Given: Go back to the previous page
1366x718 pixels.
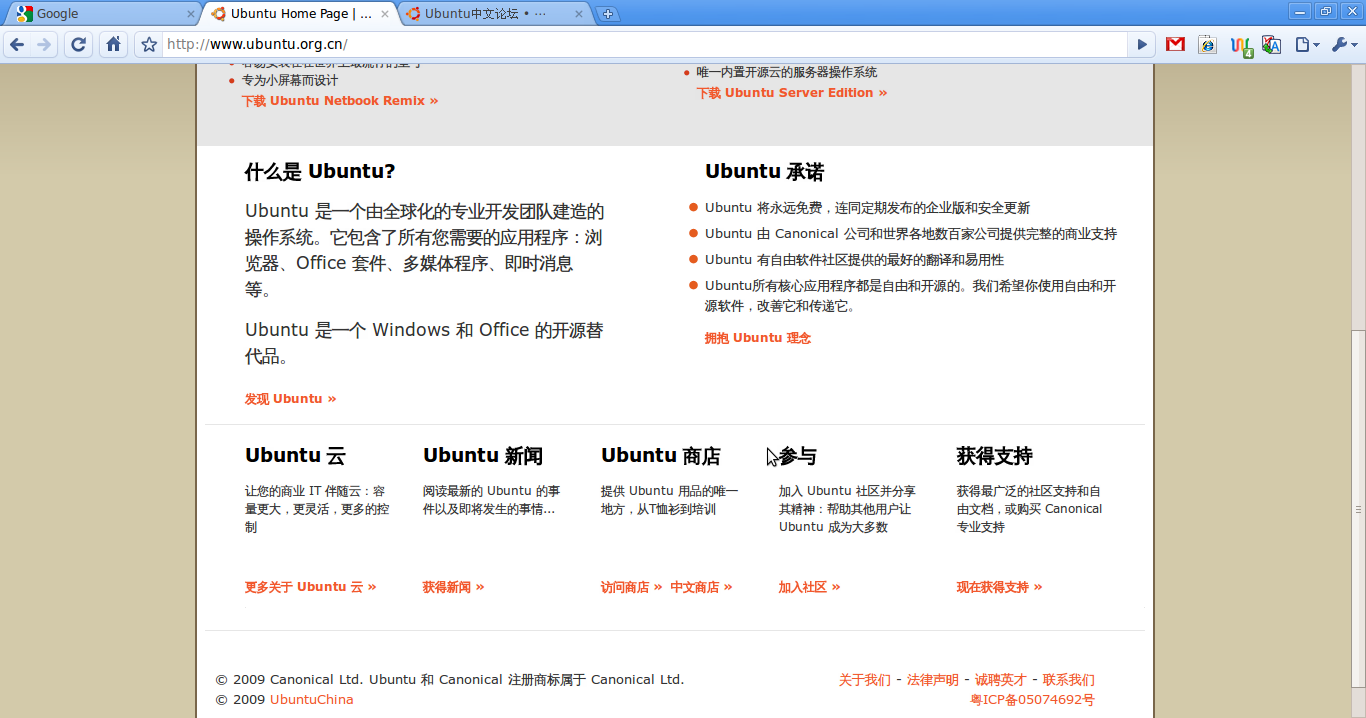Looking at the screenshot, I should point(17,44).
